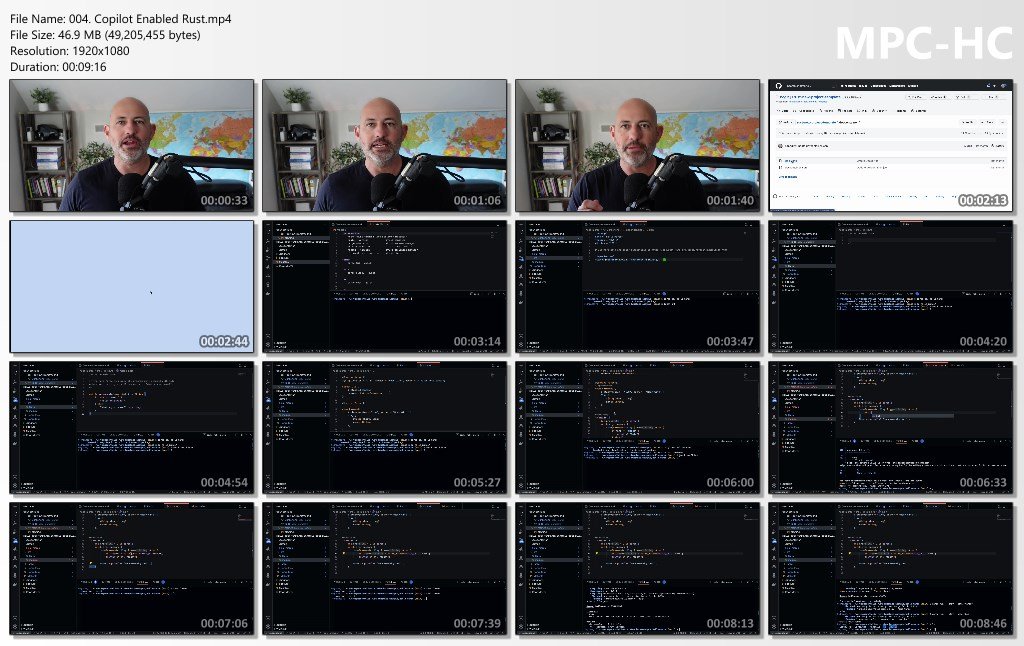Click the 'Duration: 00:09:16' line
The image size is (1024, 646).
58,67
